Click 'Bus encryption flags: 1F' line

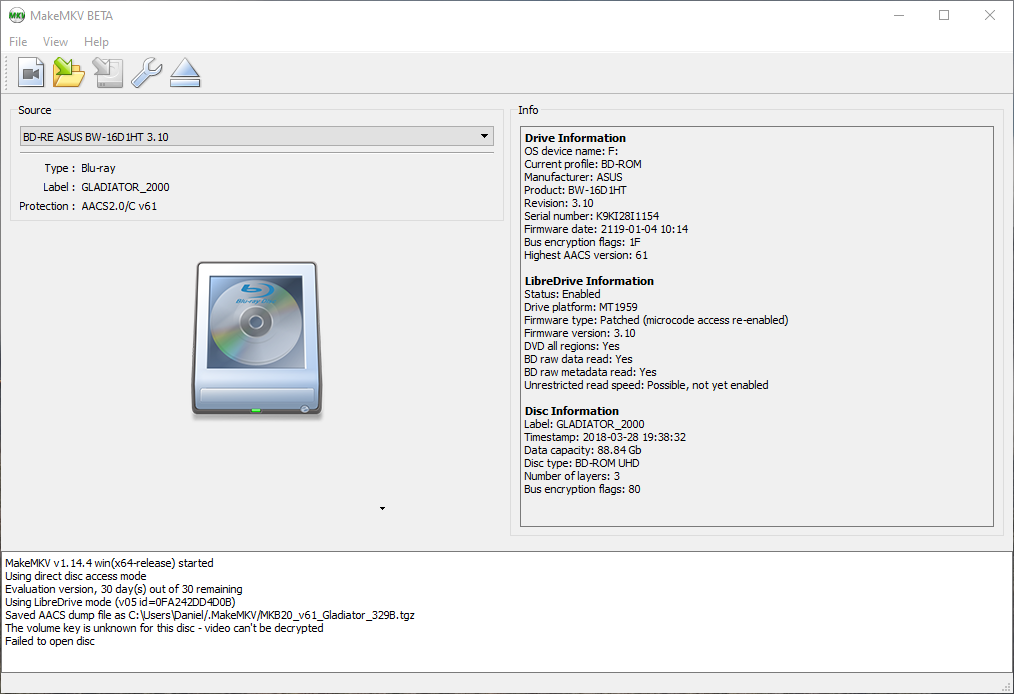pyautogui.click(x=582, y=242)
